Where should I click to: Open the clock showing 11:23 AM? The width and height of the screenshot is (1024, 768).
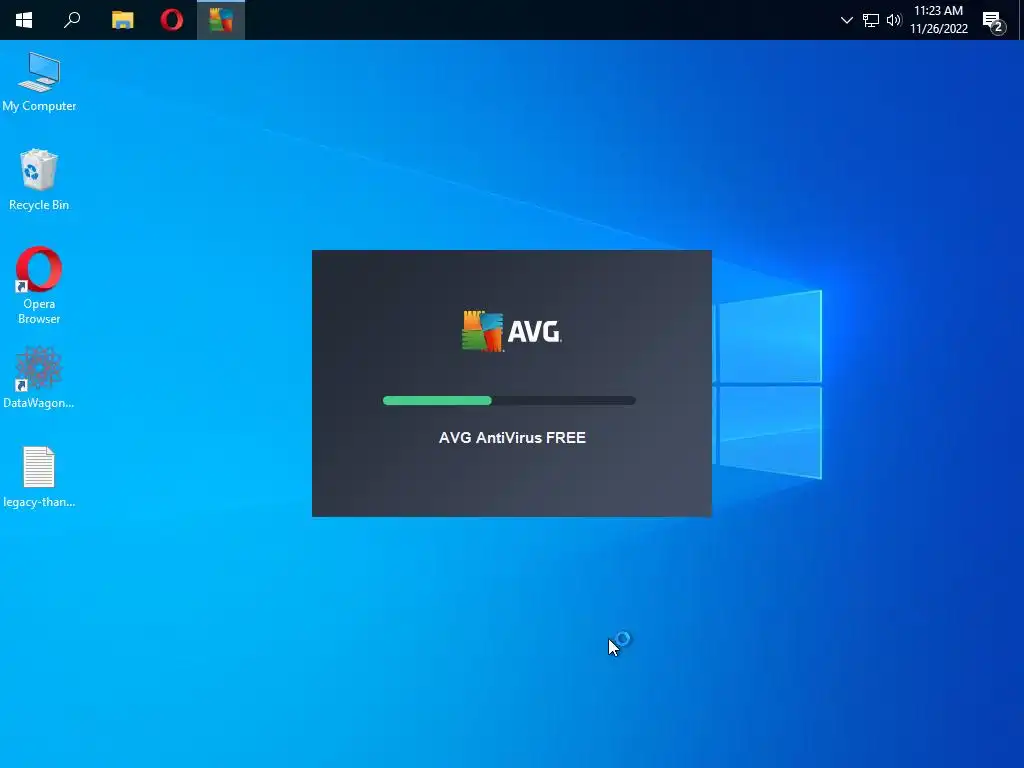pos(938,11)
